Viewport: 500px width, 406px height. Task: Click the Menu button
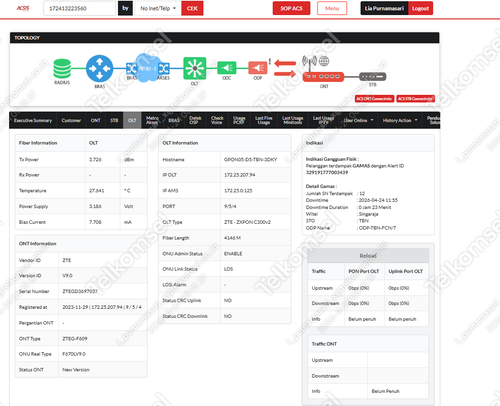tap(332, 8)
